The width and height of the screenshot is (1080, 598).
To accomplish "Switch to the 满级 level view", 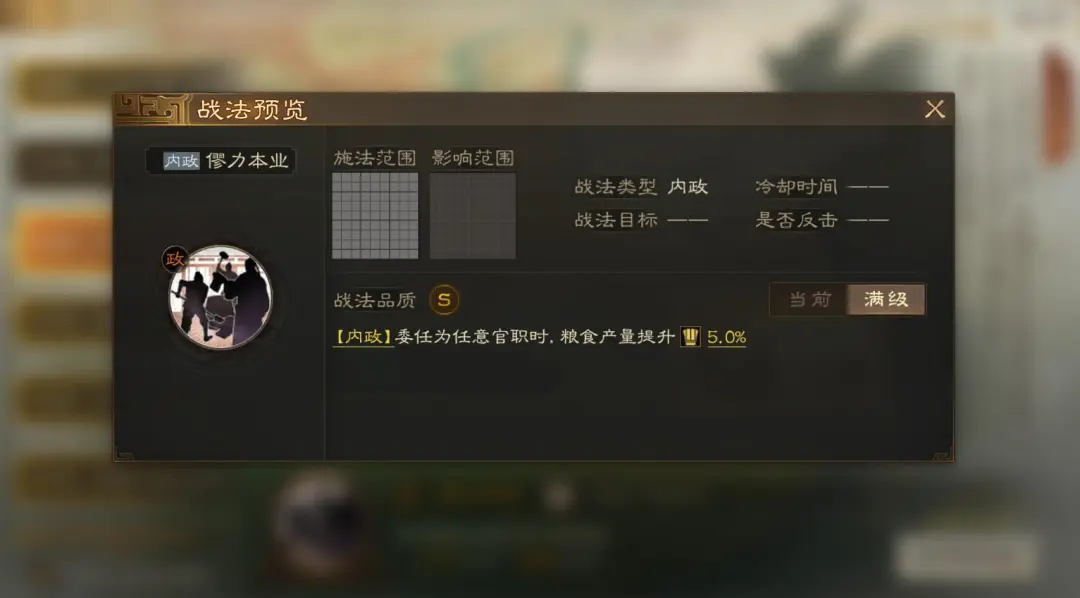I will (x=886, y=300).
